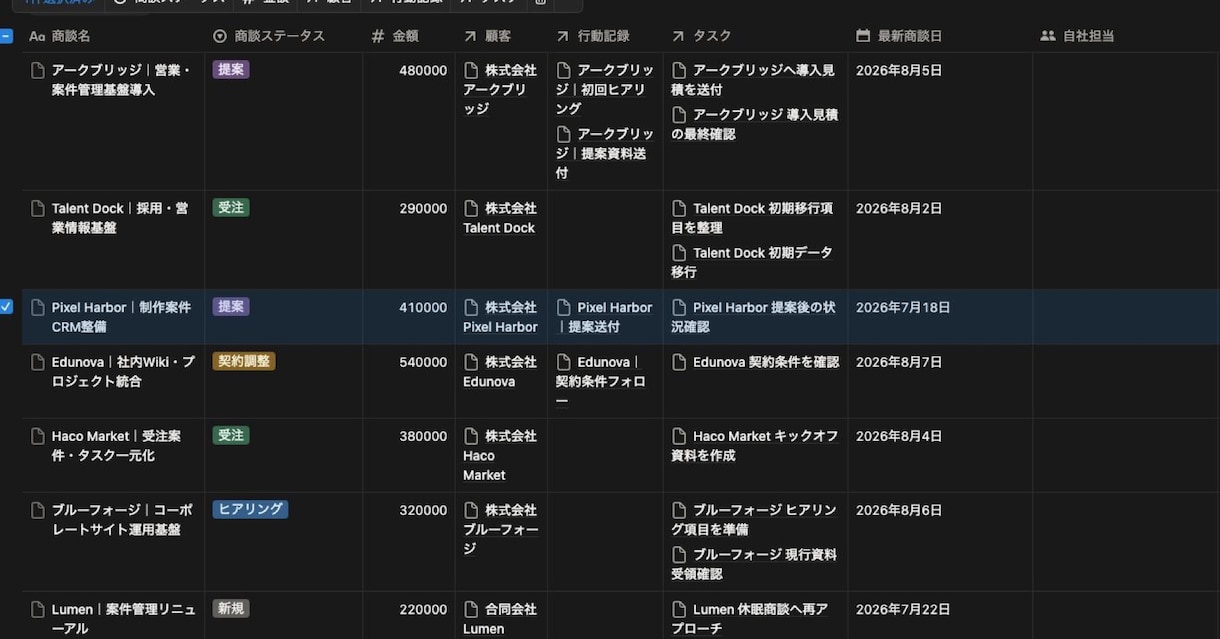
Task: Click 提案 status tag in Pixel Harbor row
Action: pos(231,307)
